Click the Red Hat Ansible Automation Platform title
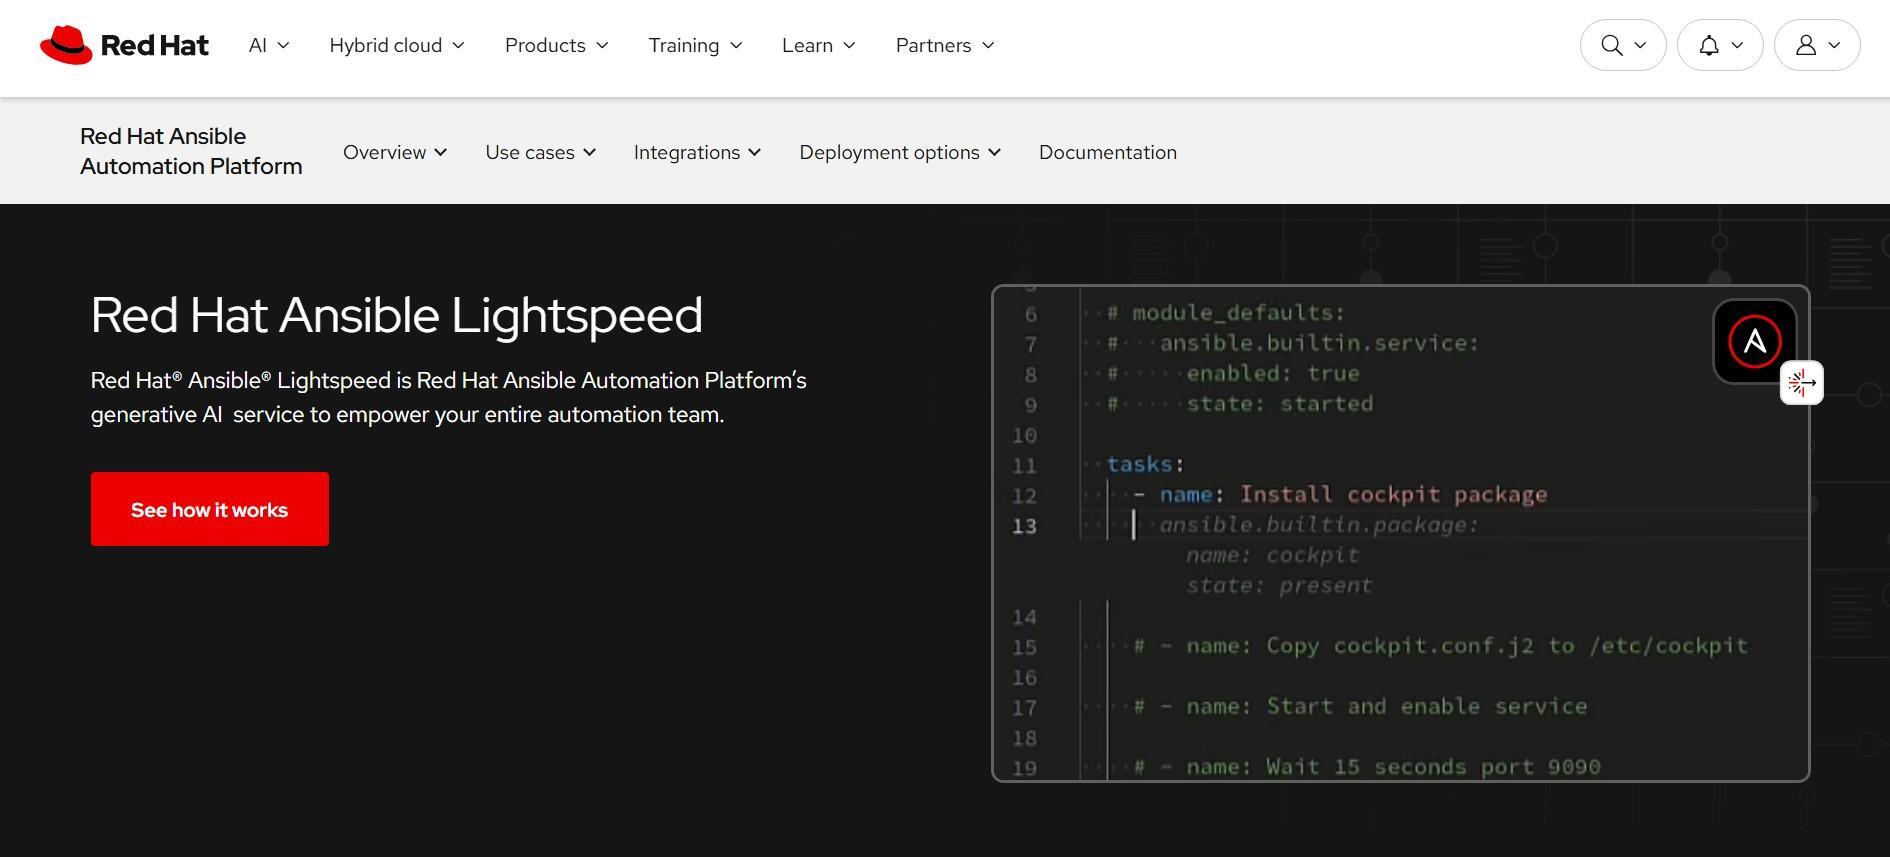The height and width of the screenshot is (857, 1890). [x=191, y=151]
